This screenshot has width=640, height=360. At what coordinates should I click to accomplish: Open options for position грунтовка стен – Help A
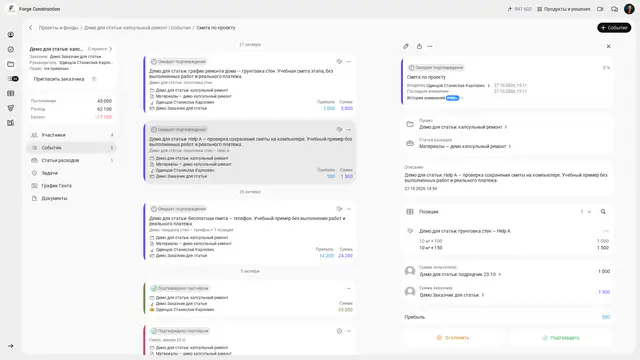click(x=606, y=231)
